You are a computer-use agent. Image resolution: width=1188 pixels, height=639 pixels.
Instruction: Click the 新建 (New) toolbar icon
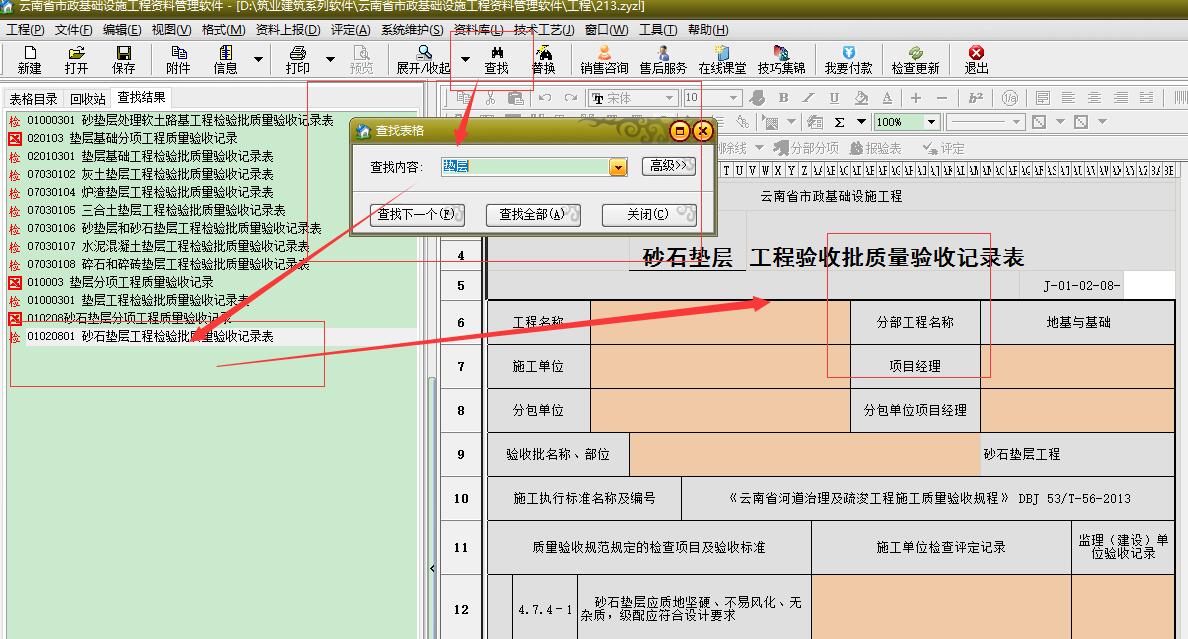(x=29, y=59)
